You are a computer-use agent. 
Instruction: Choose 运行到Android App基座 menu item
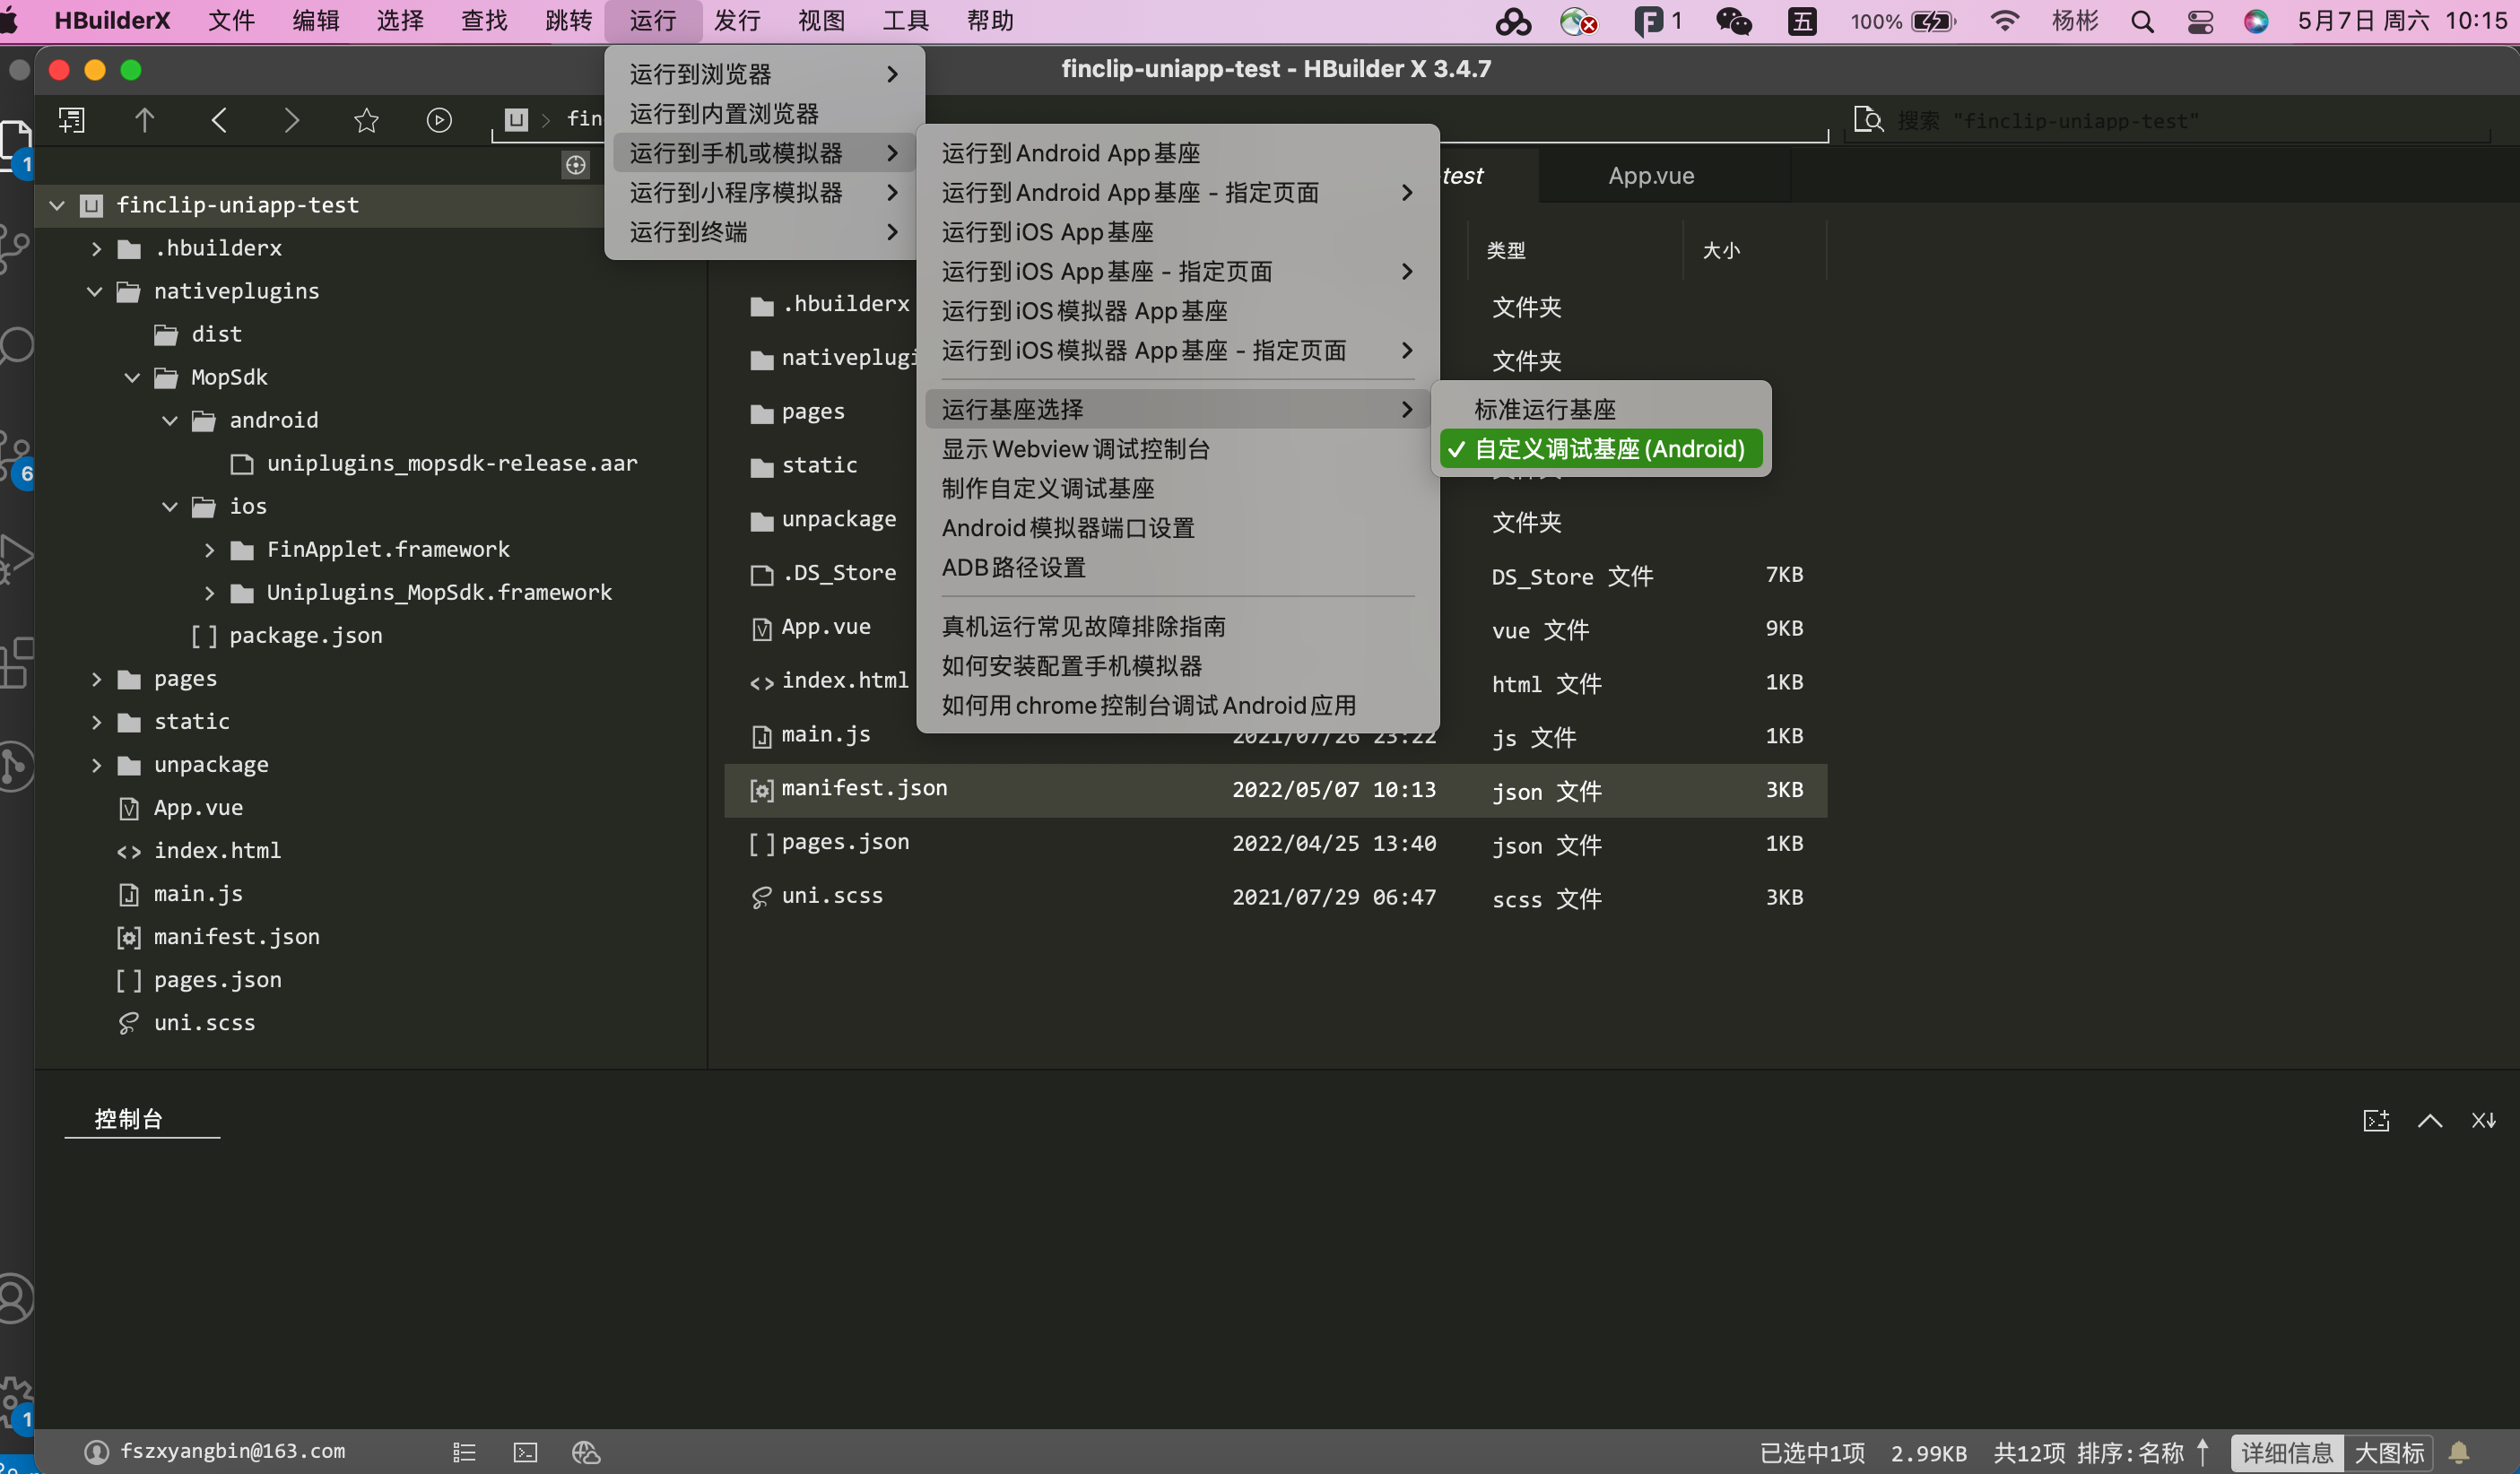(x=1070, y=153)
